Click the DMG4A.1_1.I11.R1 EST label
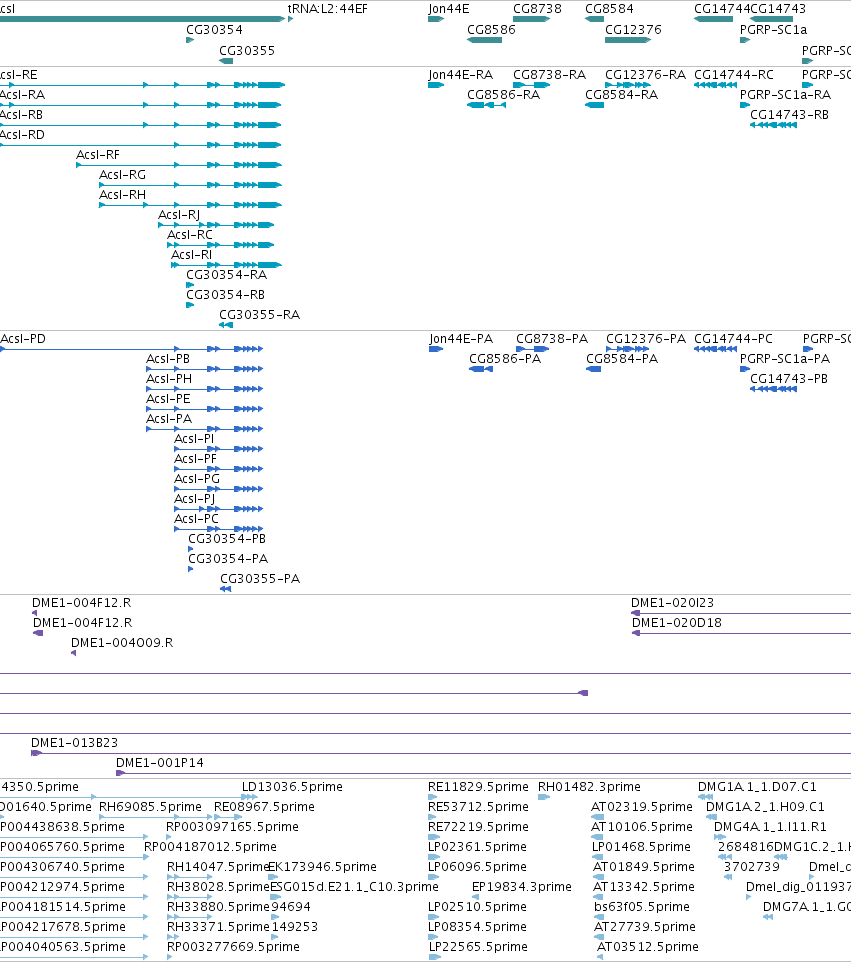Viewport: 851px width, 962px height. pos(770,826)
